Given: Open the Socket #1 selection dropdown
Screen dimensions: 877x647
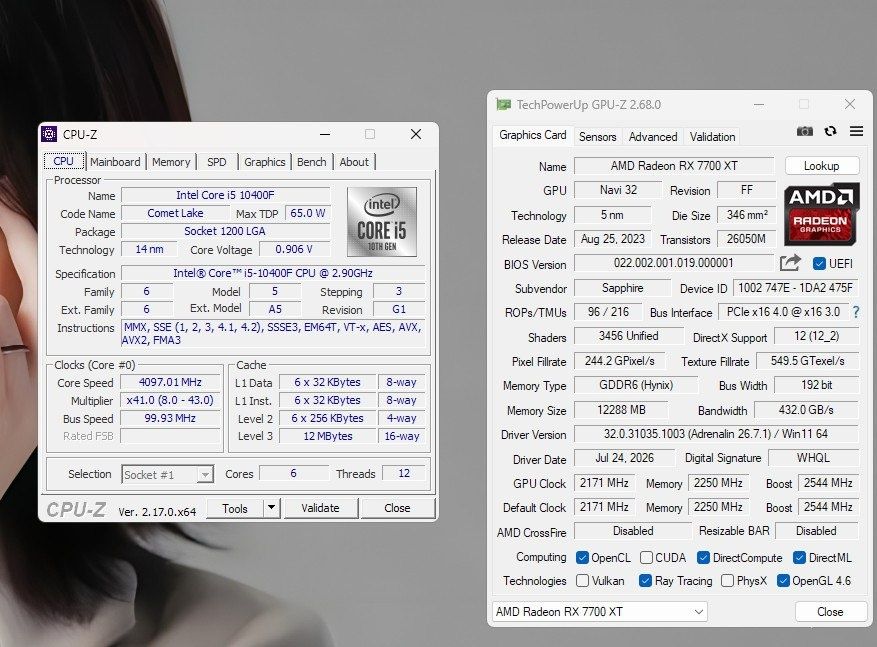Looking at the screenshot, I should pyautogui.click(x=168, y=475).
